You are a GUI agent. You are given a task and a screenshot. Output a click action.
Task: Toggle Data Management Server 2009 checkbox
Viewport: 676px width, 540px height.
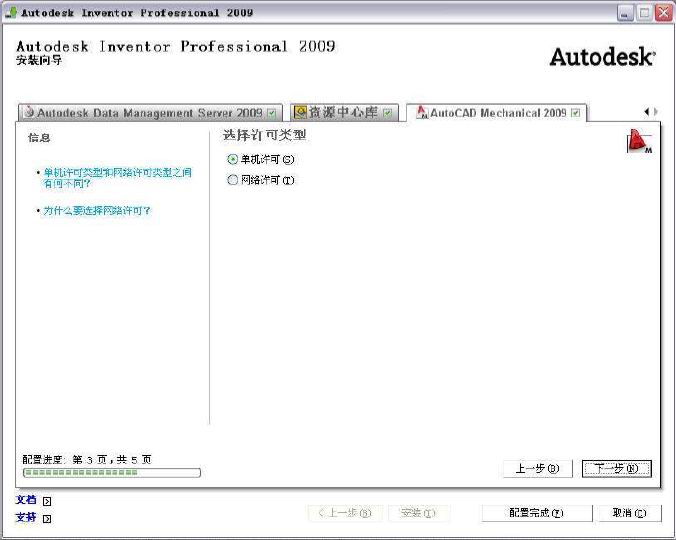pyautogui.click(x=272, y=113)
